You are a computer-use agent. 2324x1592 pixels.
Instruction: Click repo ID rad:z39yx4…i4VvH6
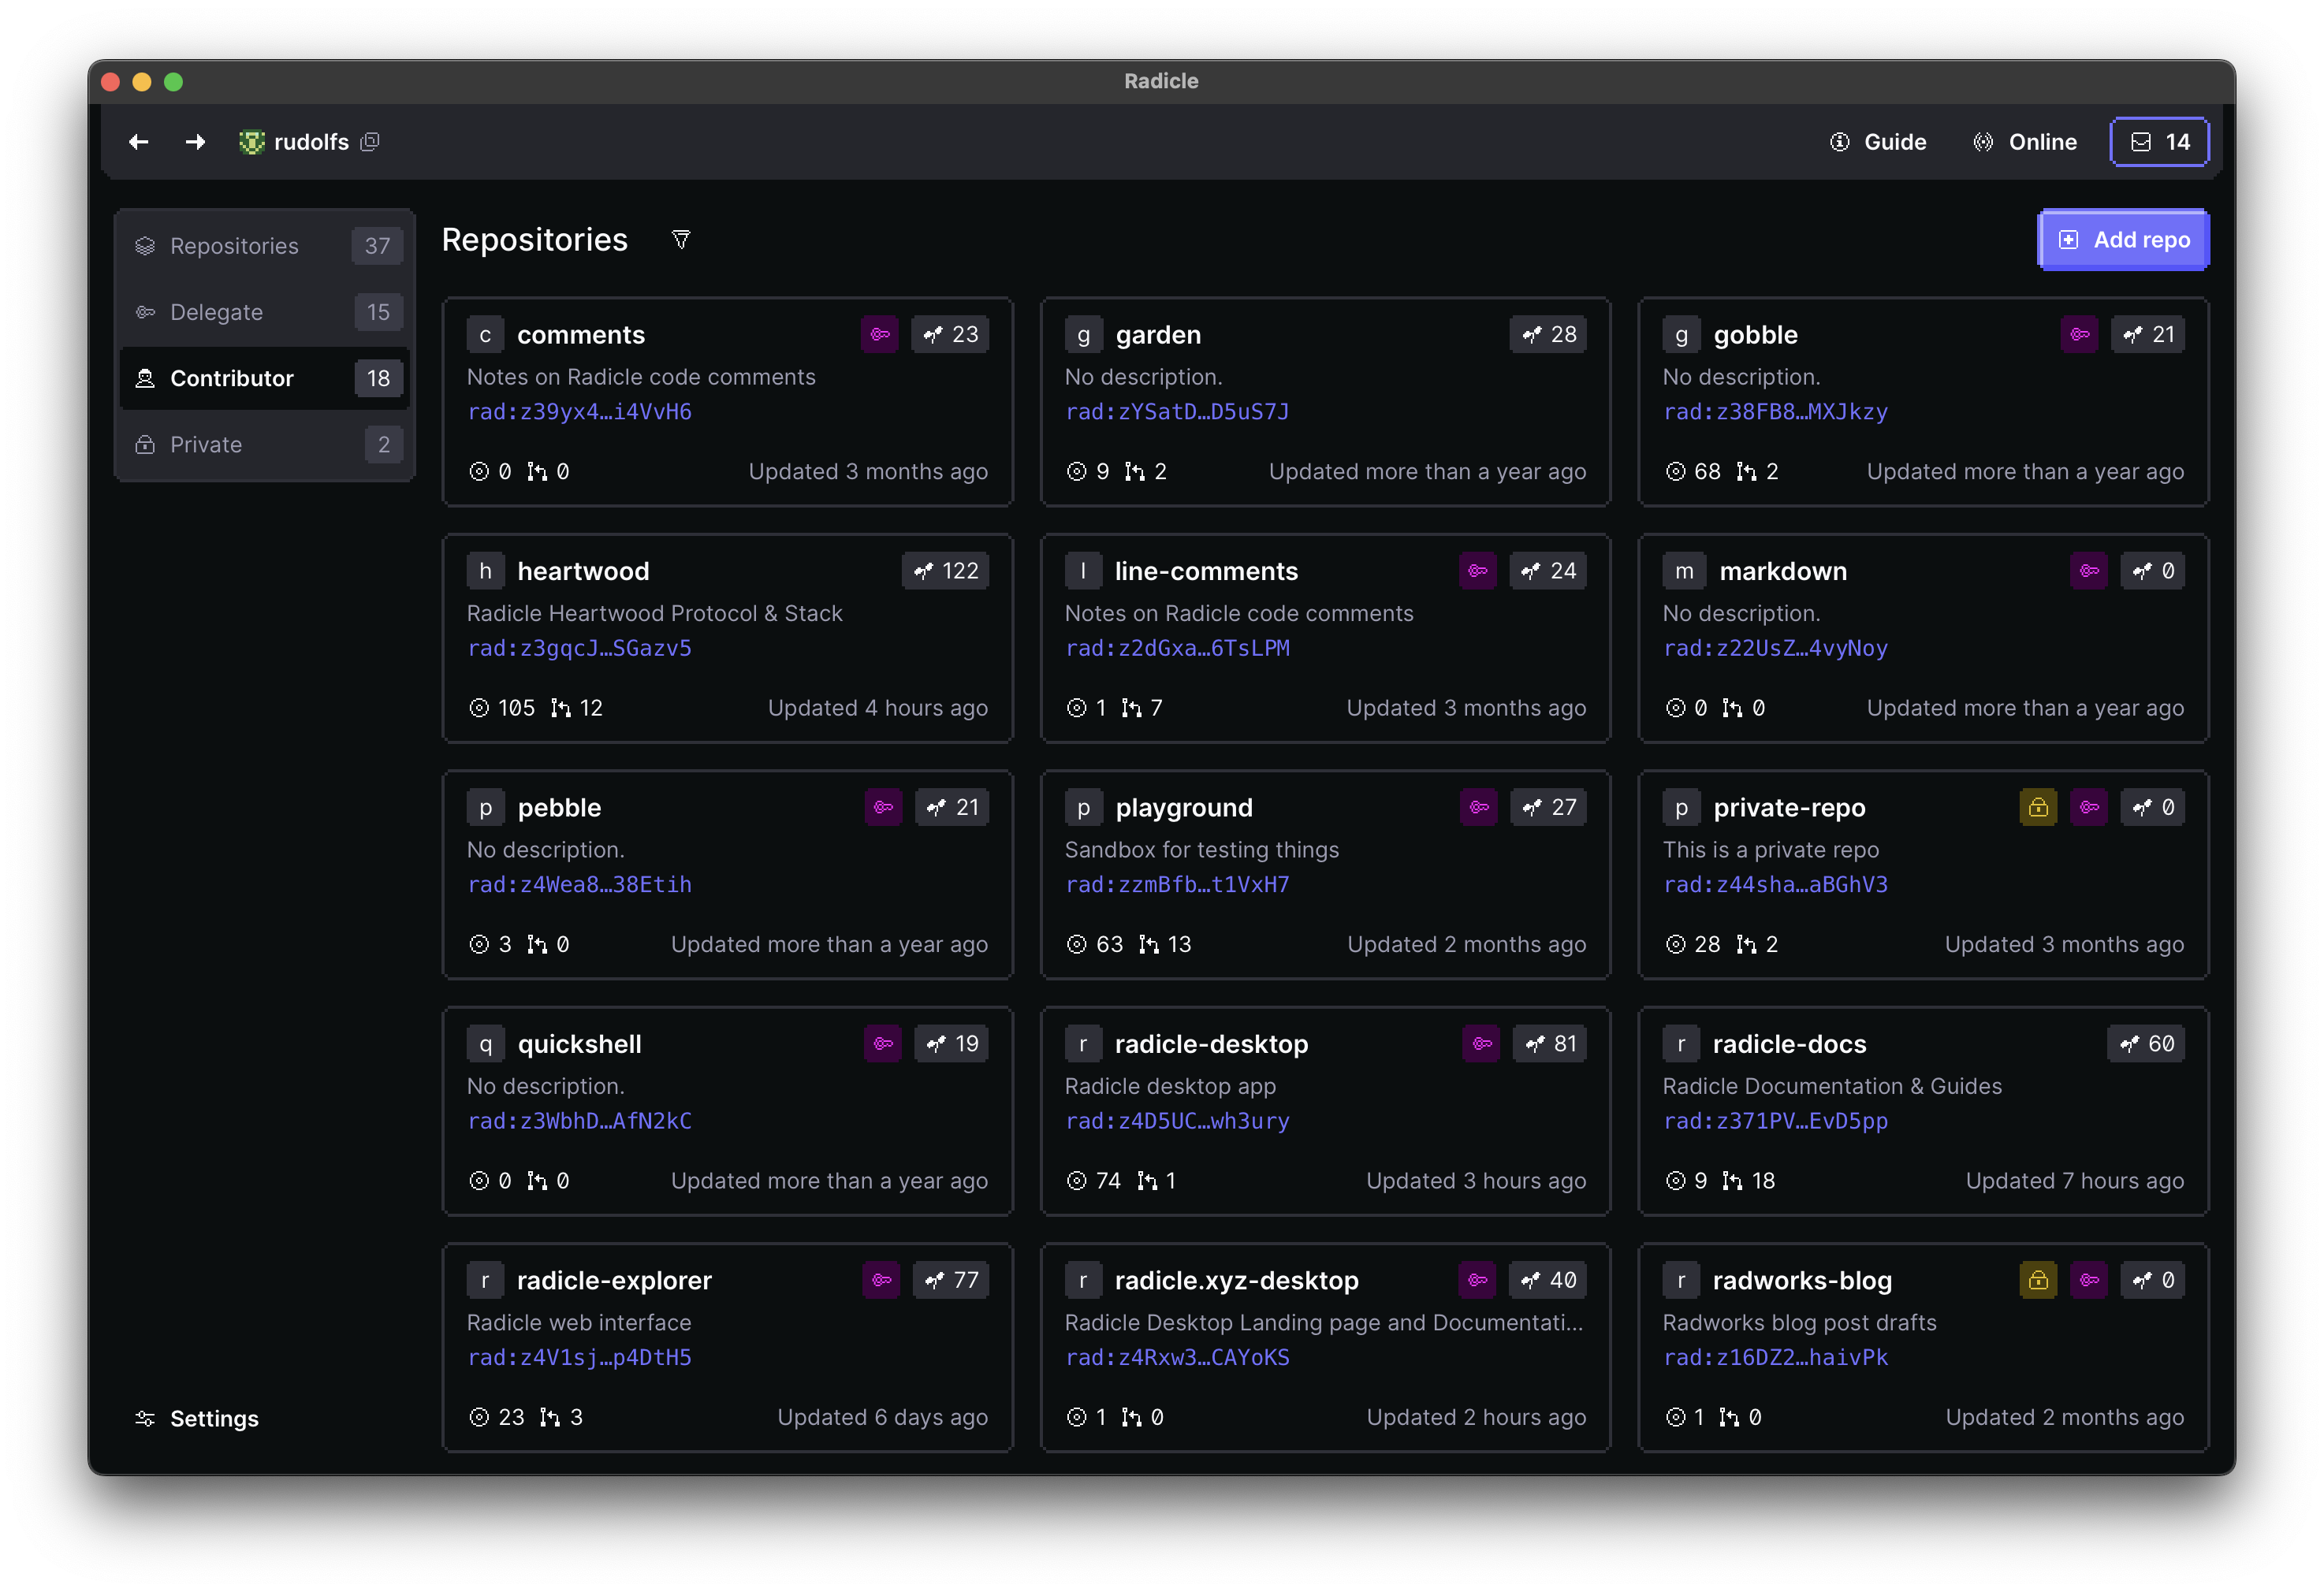click(580, 412)
